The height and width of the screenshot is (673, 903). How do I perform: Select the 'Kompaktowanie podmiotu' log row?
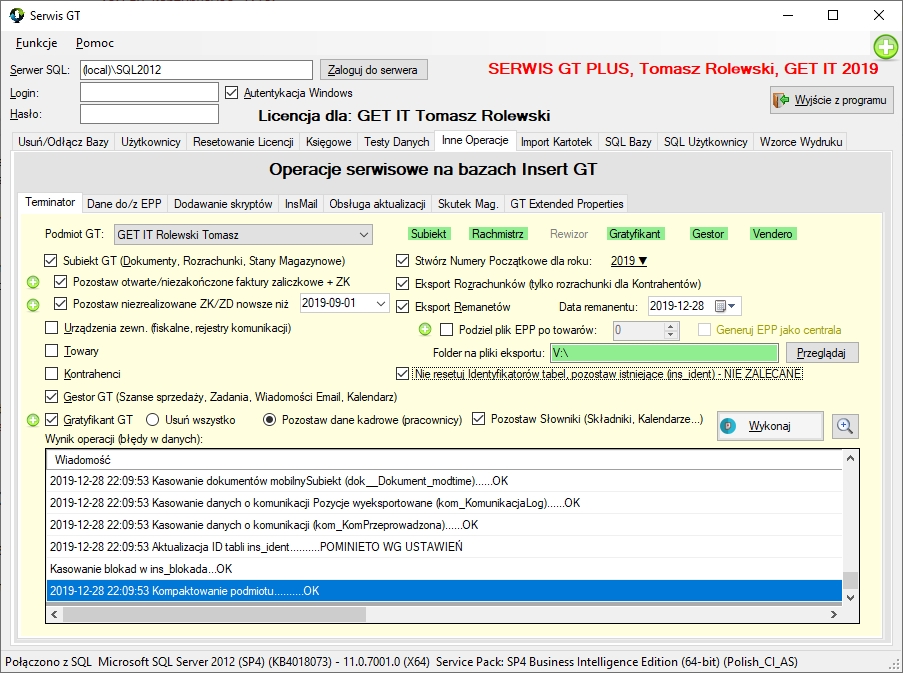point(444,591)
